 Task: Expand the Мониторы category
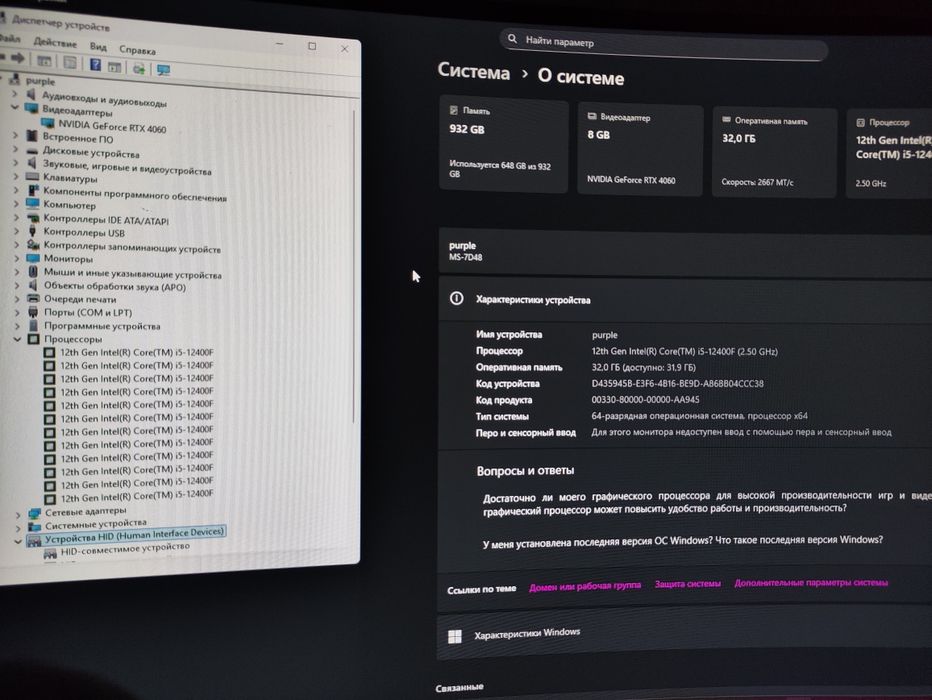[x=17, y=258]
